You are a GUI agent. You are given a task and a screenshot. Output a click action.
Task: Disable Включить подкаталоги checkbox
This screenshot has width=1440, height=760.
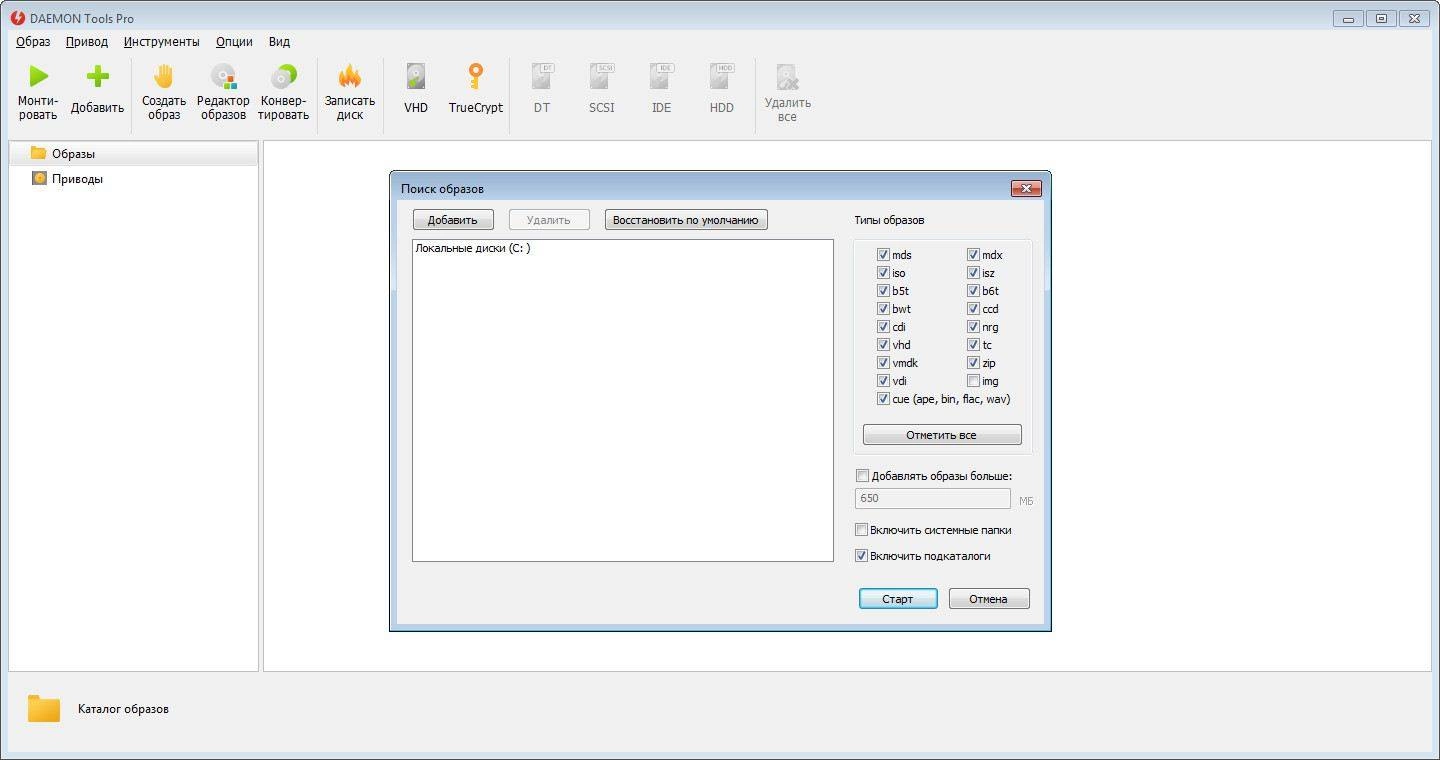point(861,556)
